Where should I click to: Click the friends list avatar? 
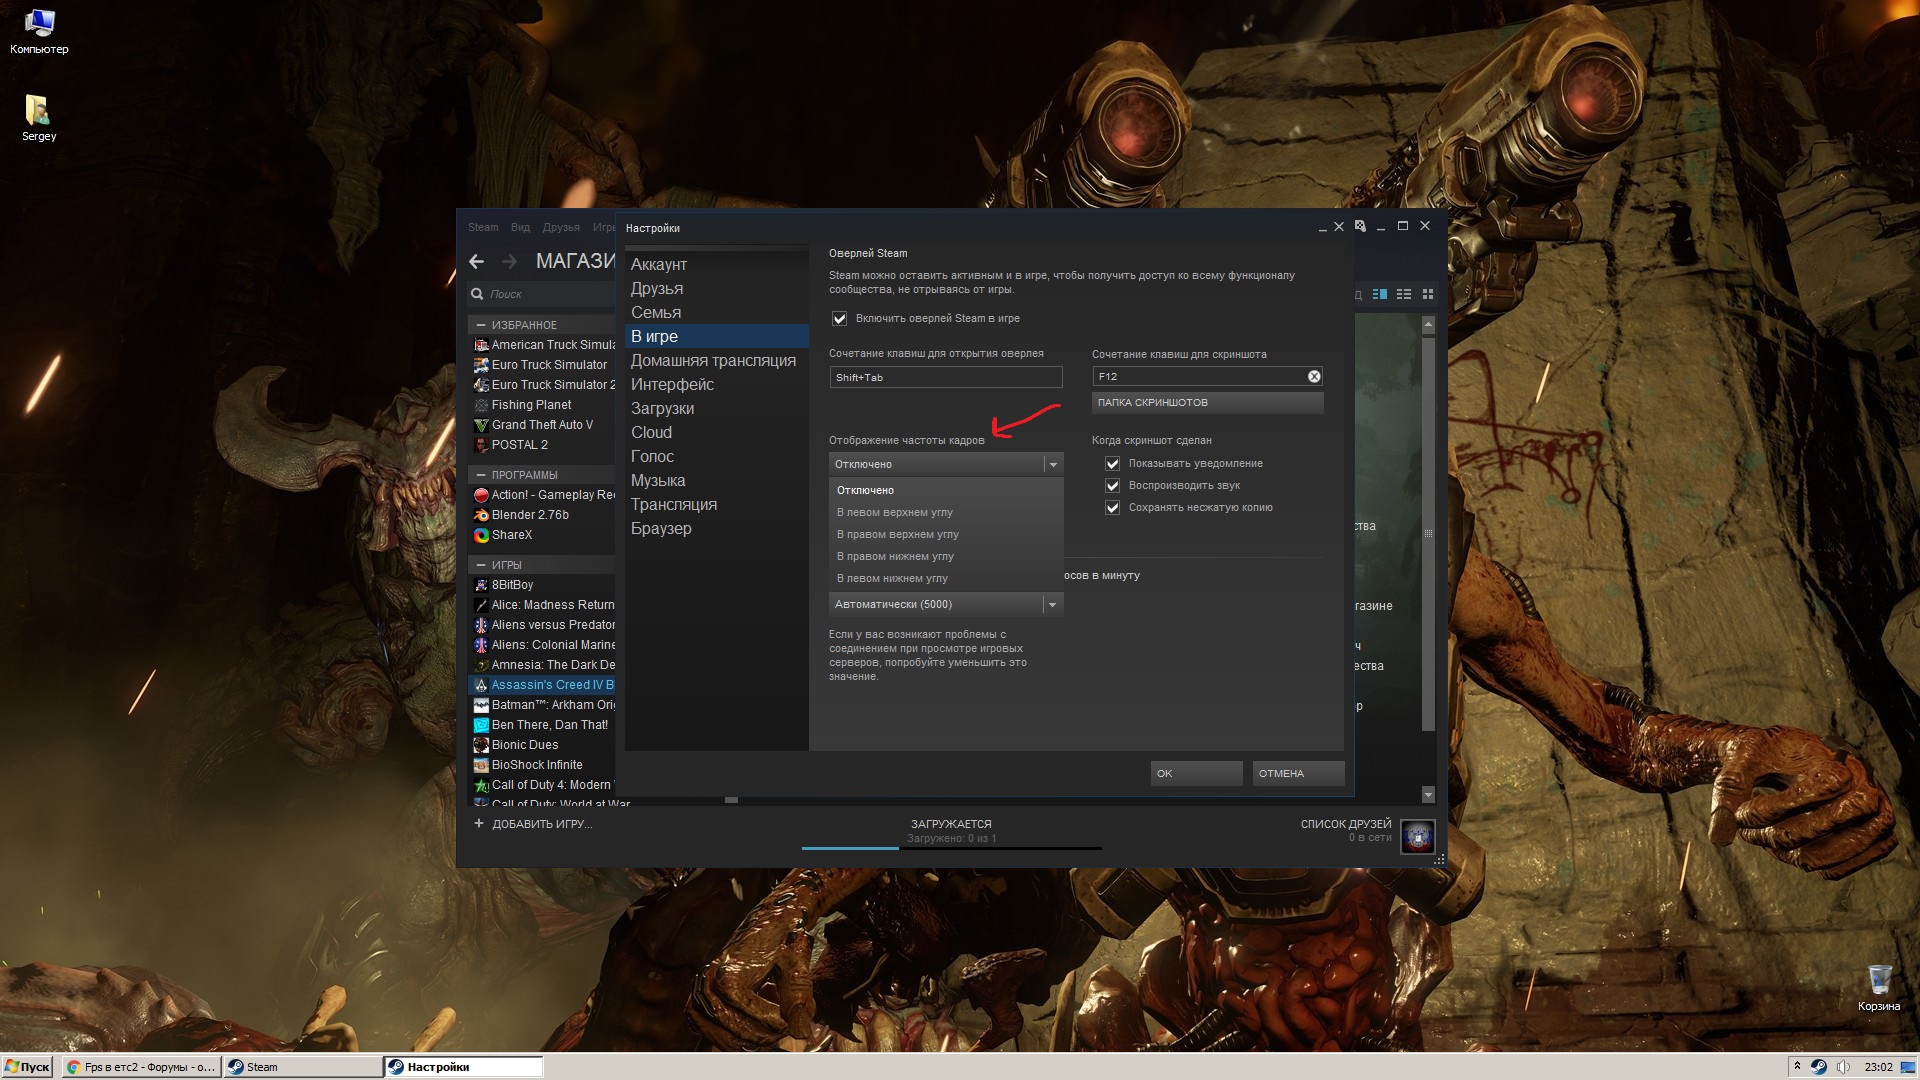pos(1417,836)
